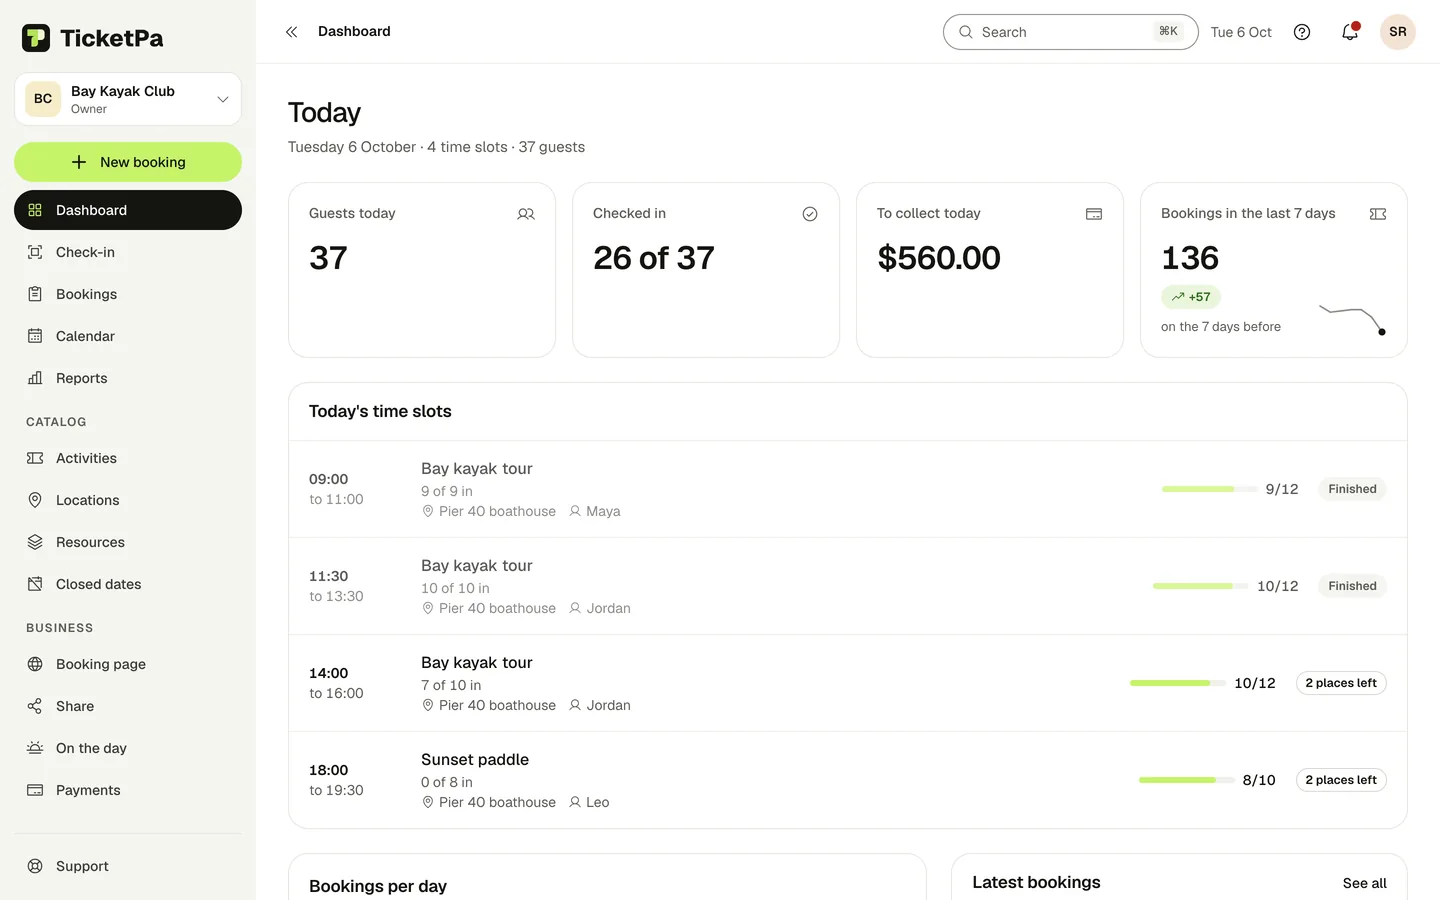Screen dimensions: 1440x900
Task: Click See all in Latest bookings
Action: point(1364,883)
